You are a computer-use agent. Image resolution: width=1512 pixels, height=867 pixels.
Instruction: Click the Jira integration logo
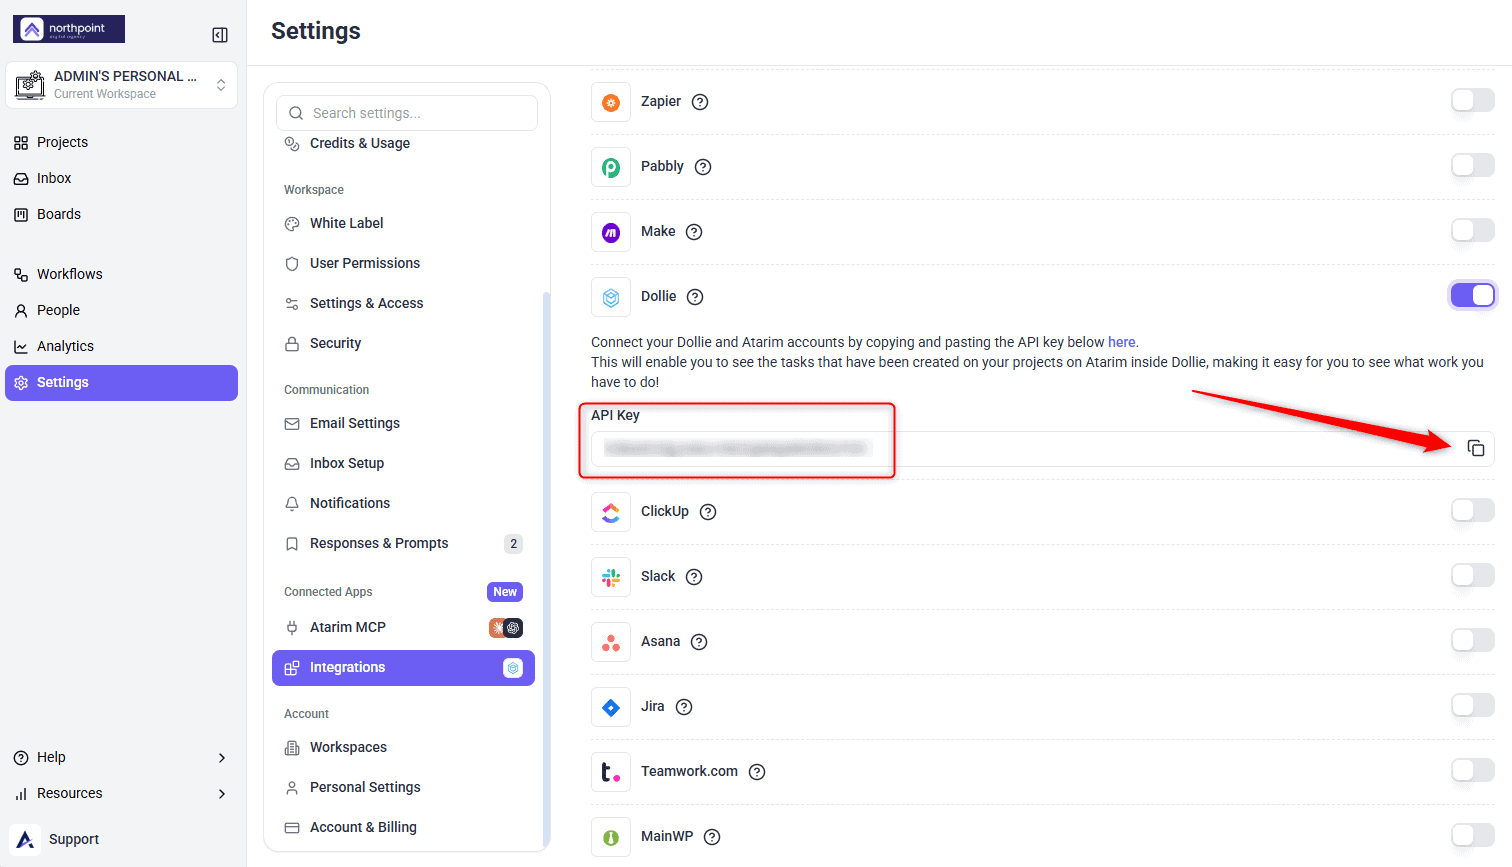tap(611, 707)
